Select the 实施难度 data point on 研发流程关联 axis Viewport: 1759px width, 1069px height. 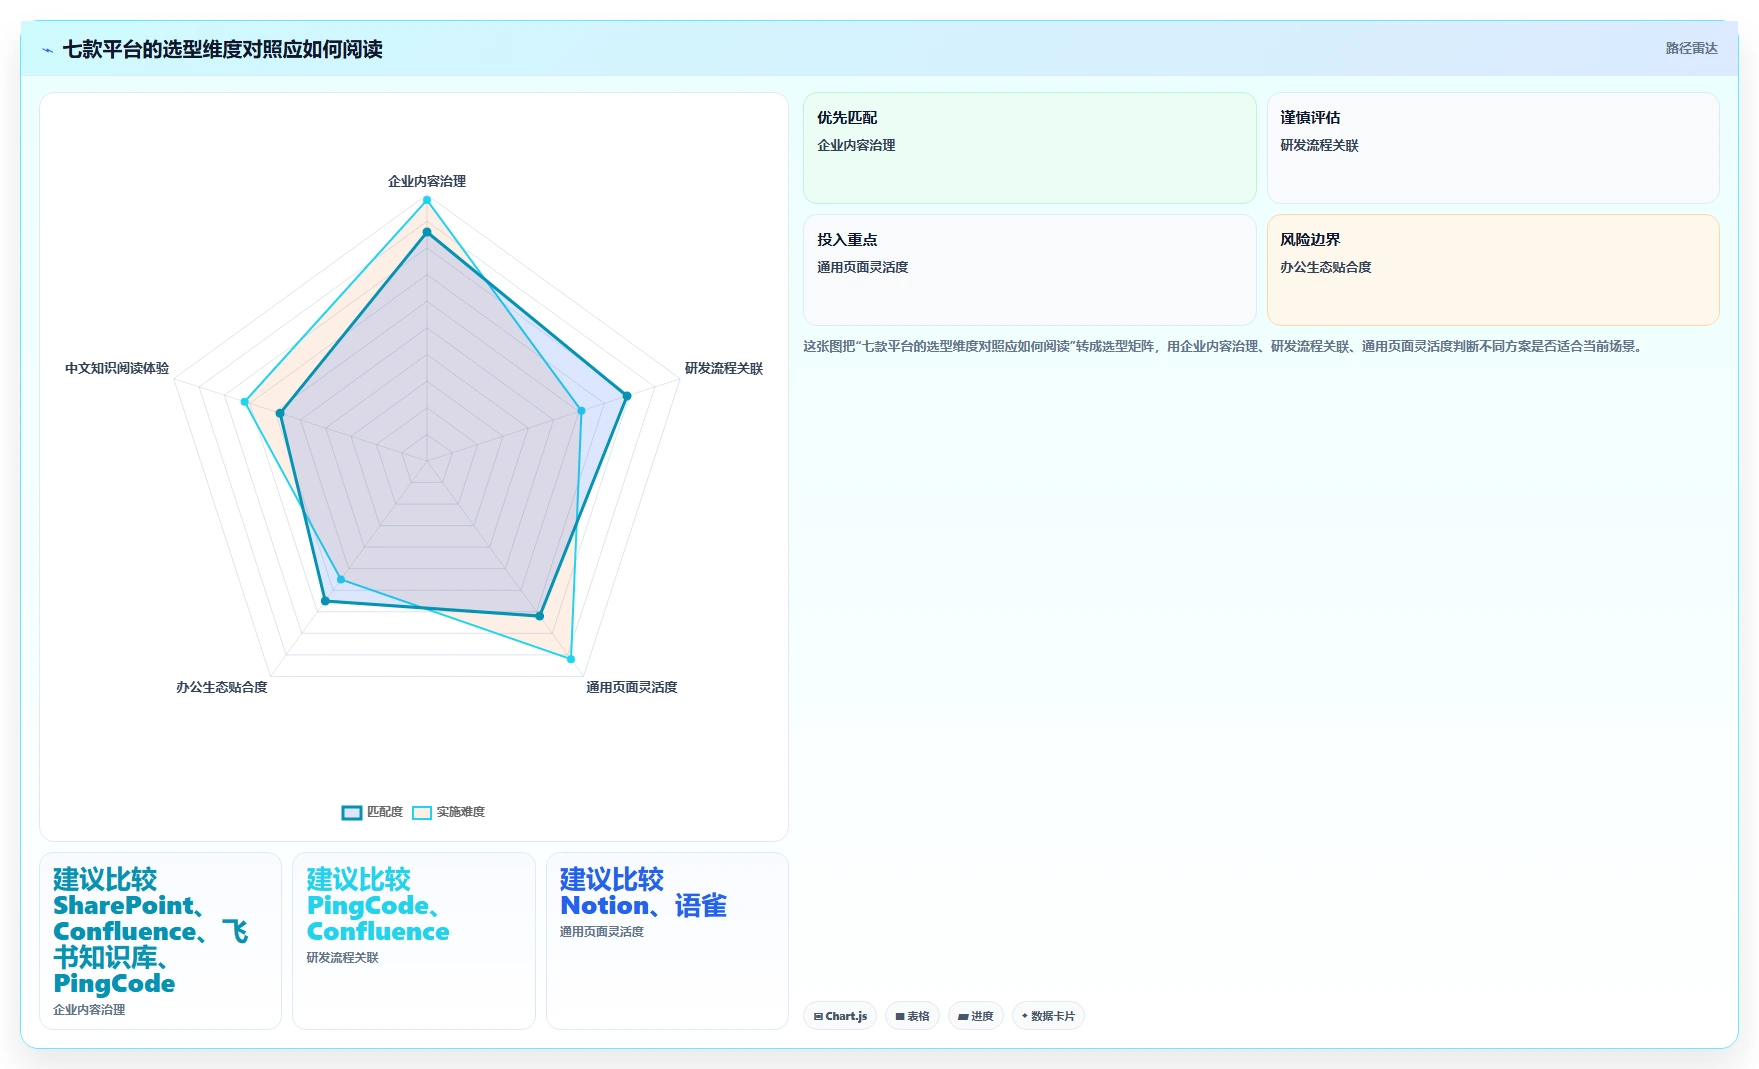pos(581,411)
